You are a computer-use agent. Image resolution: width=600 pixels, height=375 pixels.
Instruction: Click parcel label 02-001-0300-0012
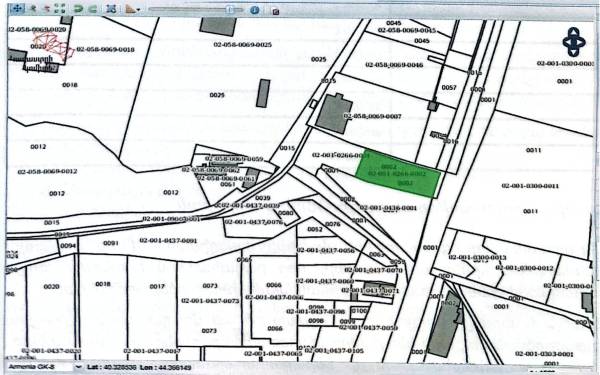click(x=524, y=267)
